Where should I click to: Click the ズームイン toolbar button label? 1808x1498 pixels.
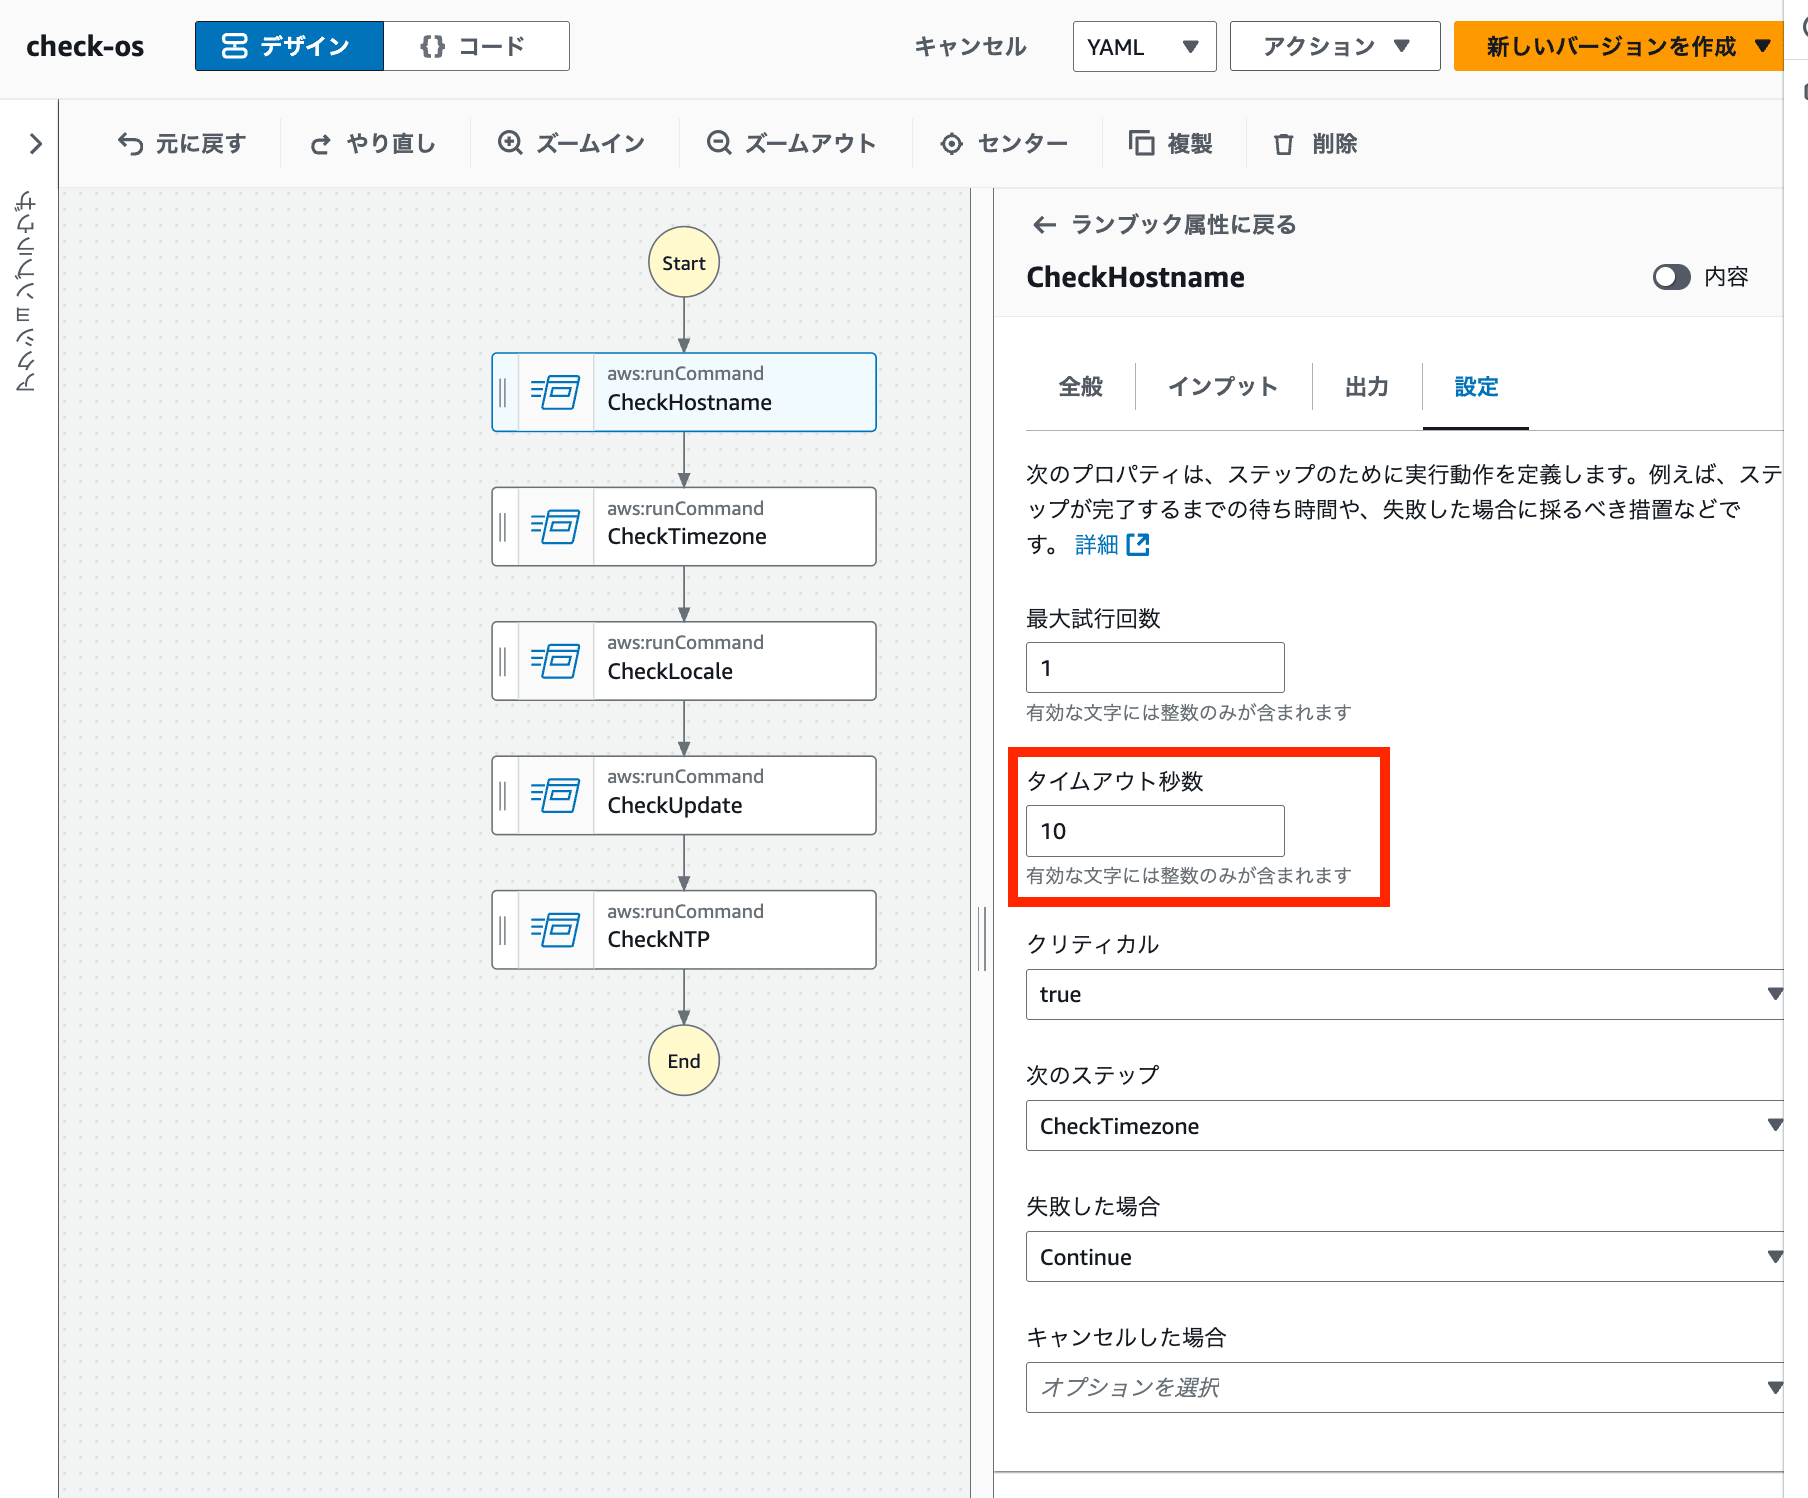coord(590,144)
